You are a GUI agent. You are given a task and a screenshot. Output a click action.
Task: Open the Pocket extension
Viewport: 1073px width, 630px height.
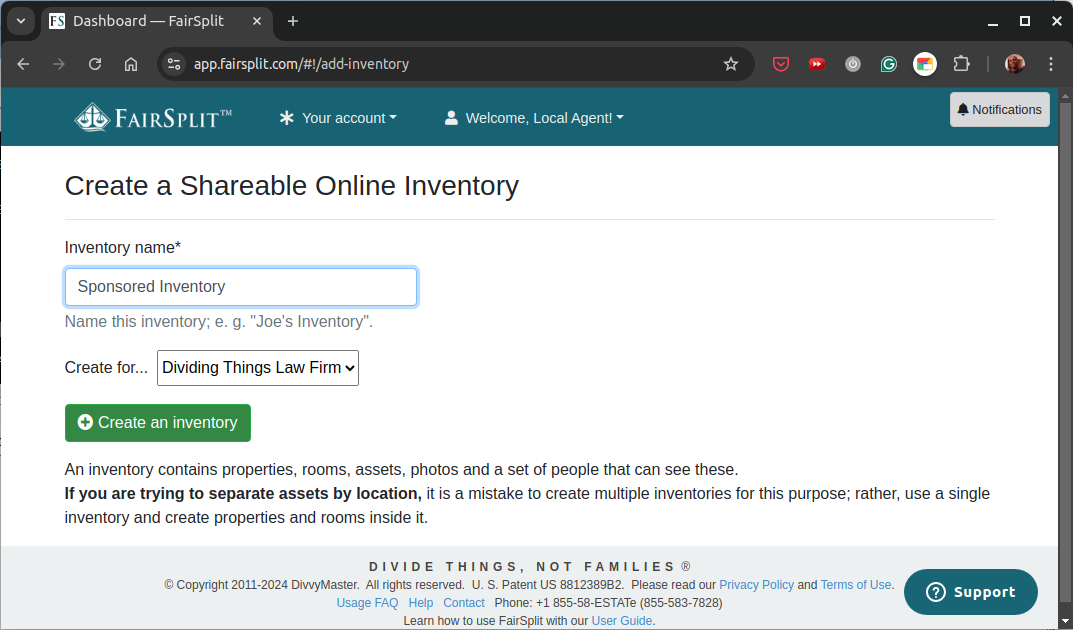(781, 64)
